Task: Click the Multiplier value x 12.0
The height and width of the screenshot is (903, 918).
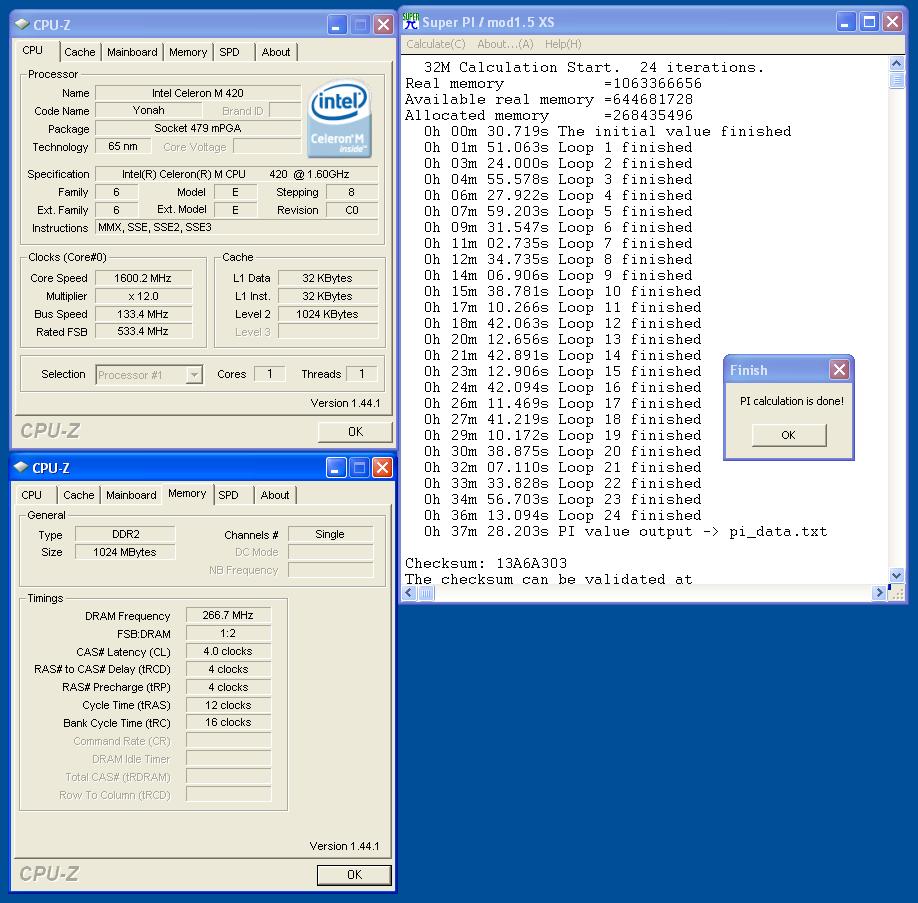Action: click(x=143, y=296)
